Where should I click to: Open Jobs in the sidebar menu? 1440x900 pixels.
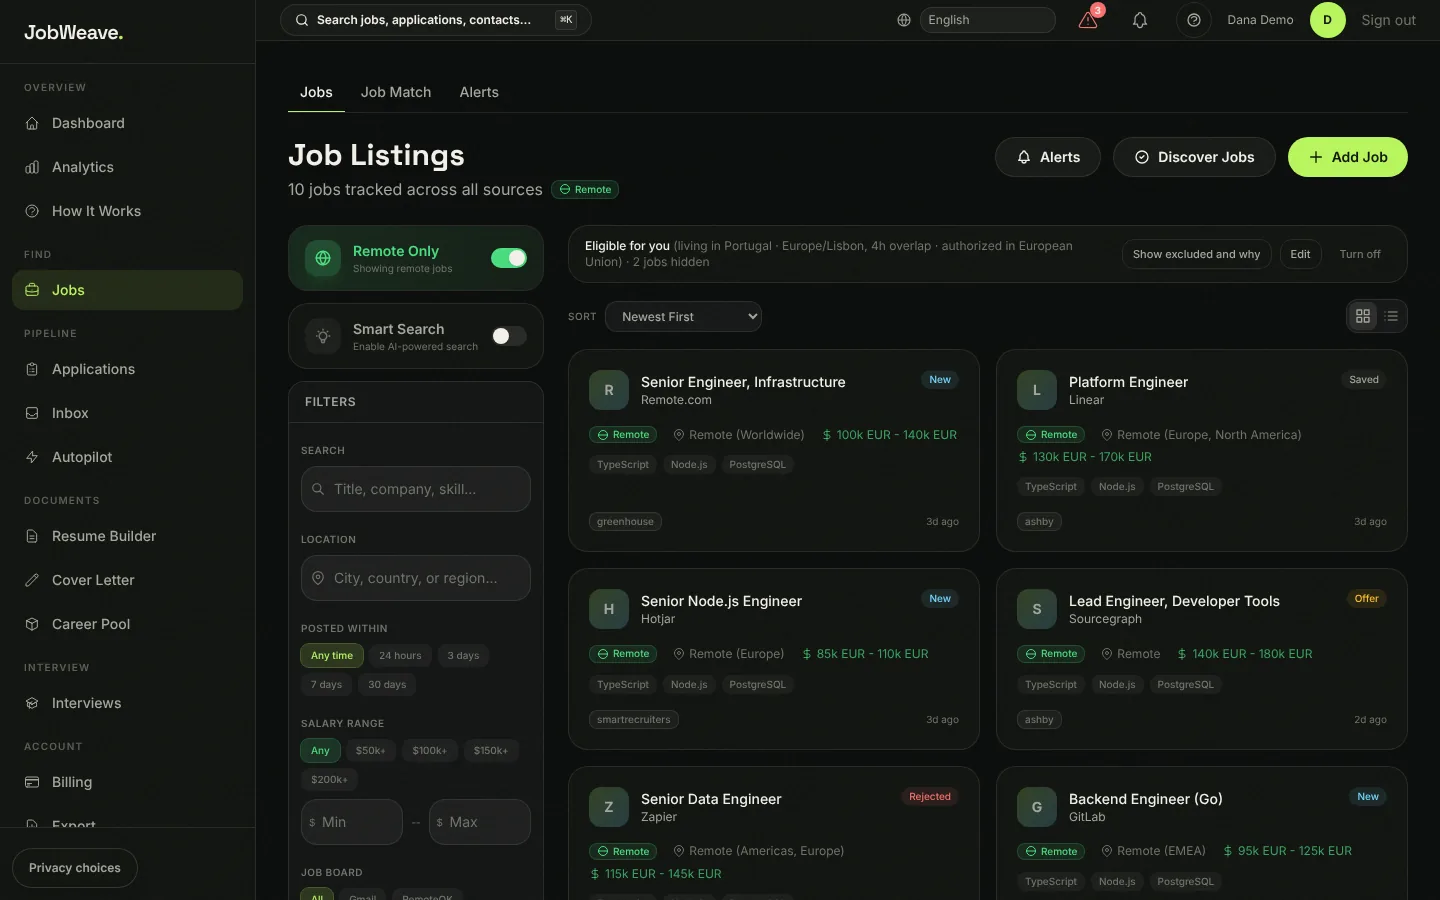pyautogui.click(x=127, y=290)
